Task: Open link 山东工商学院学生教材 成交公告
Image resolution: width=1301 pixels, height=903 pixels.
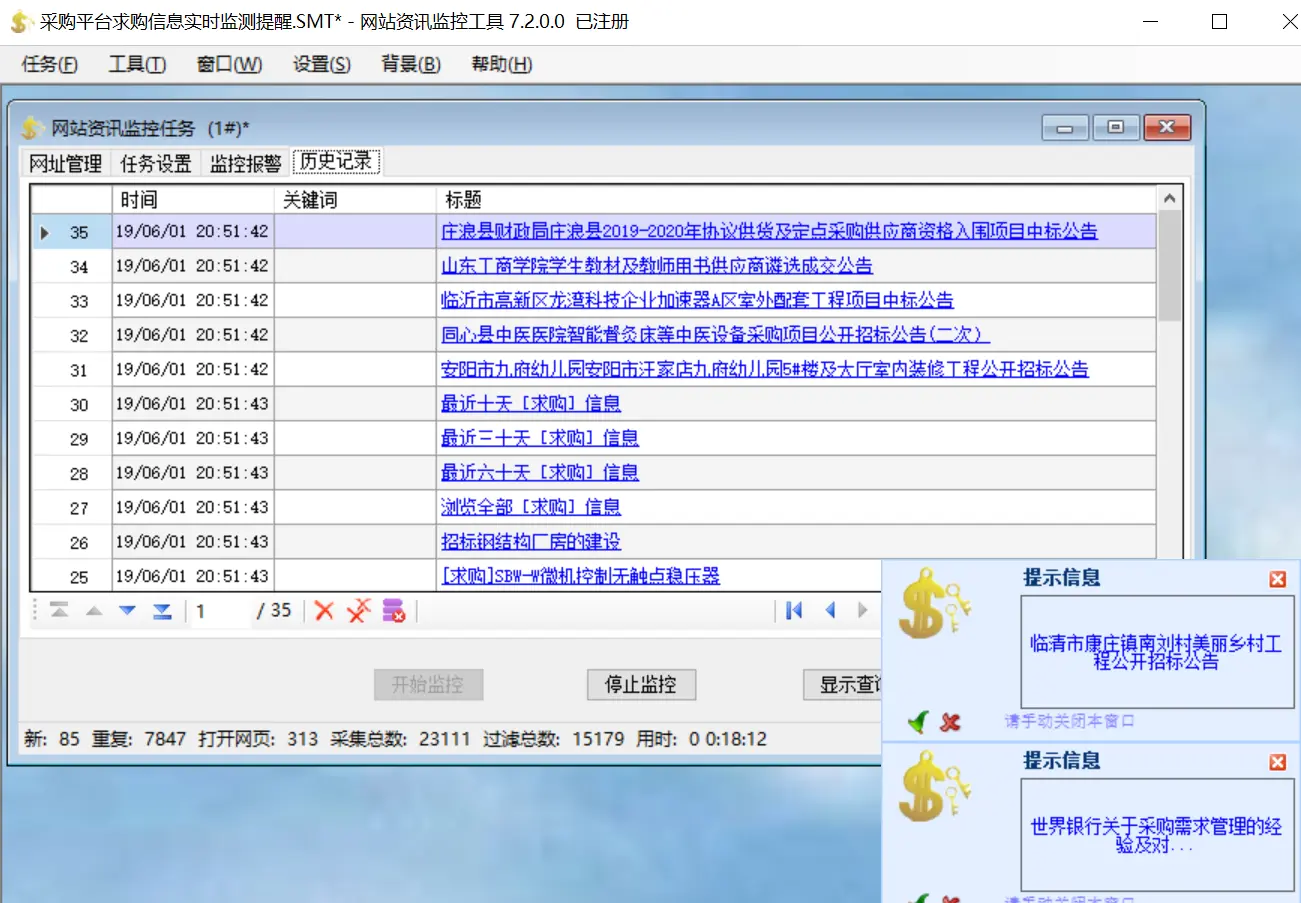Action: tap(657, 266)
